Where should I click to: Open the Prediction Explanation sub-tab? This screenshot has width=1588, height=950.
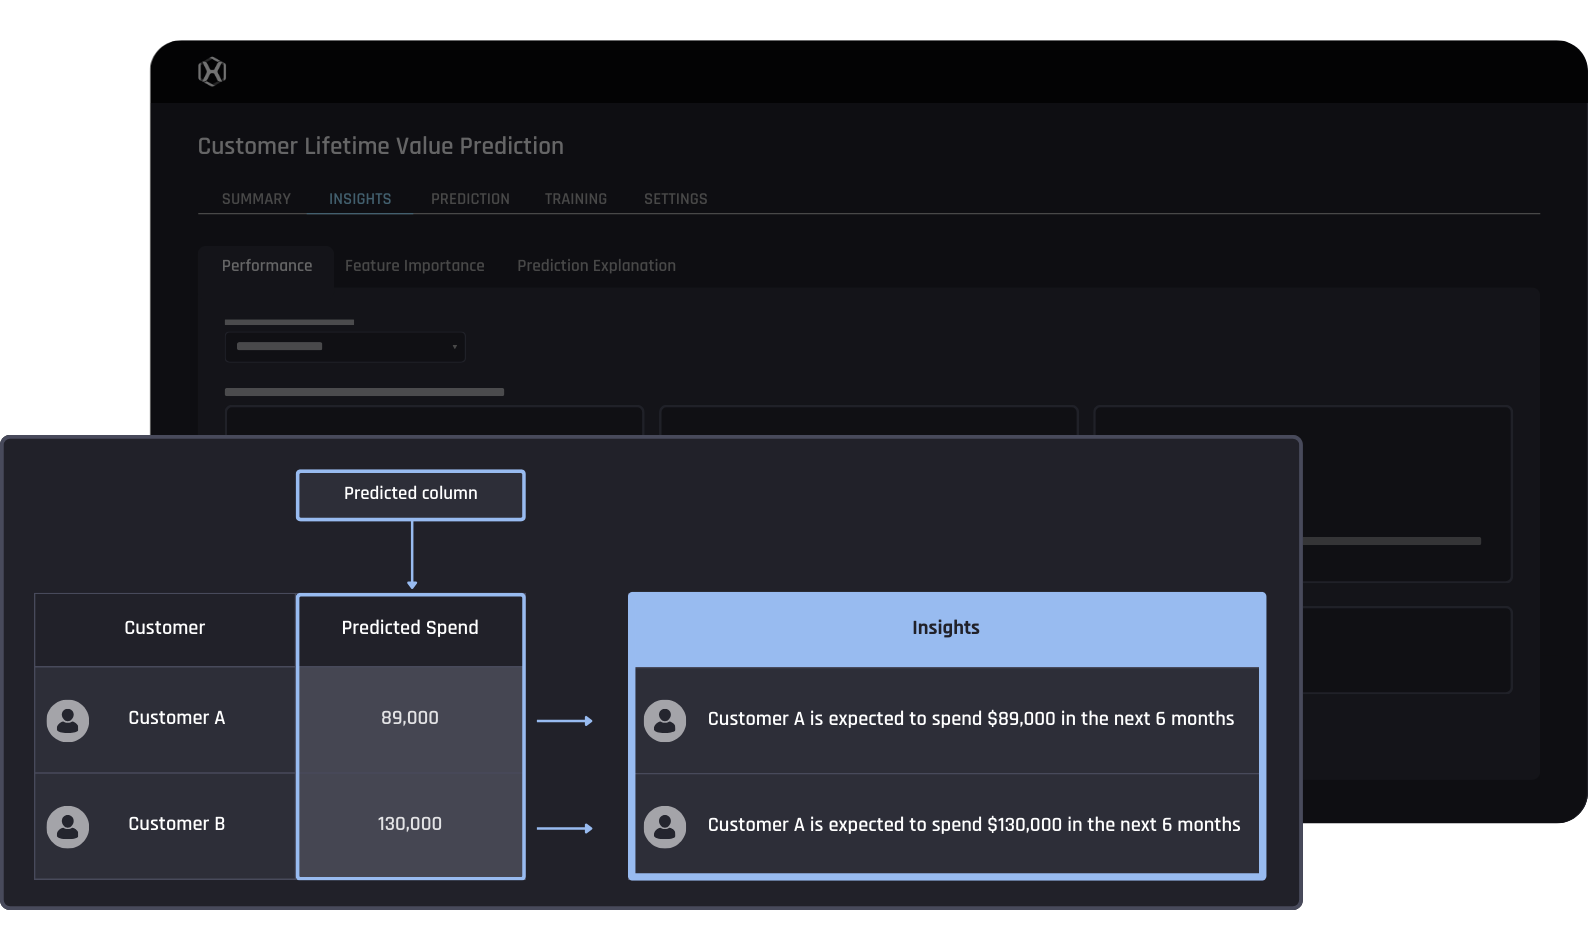coord(596,266)
